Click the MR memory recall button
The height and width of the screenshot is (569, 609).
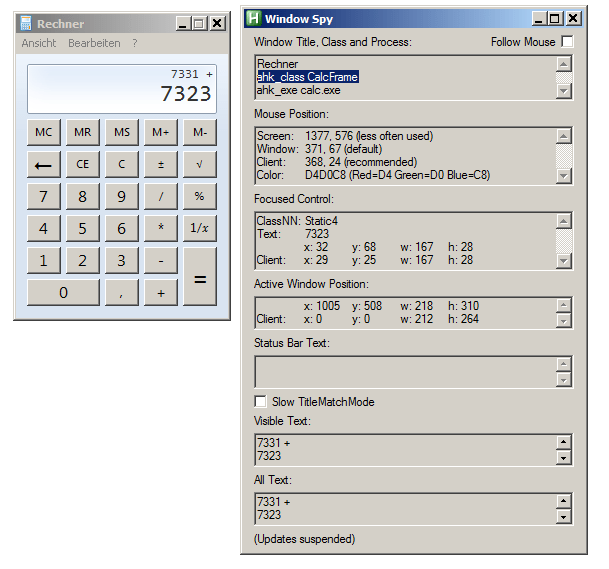[83, 132]
